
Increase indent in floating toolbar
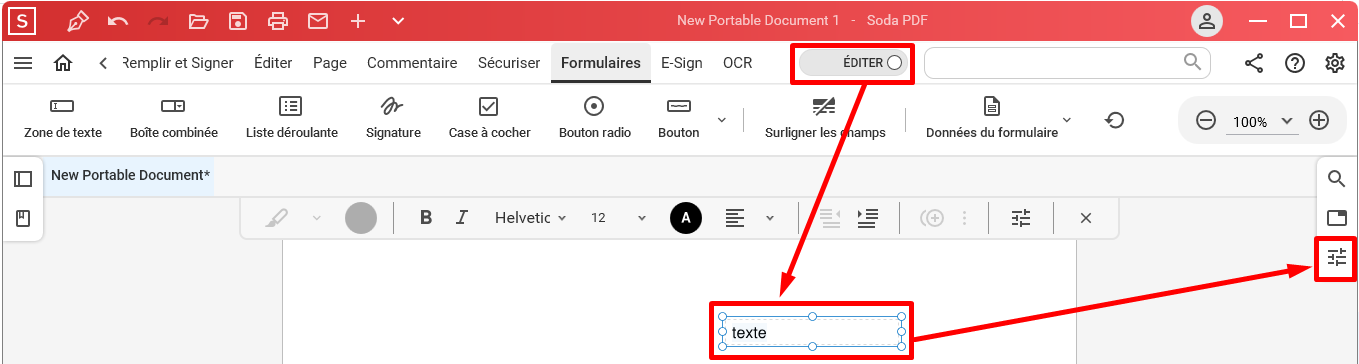click(x=868, y=217)
